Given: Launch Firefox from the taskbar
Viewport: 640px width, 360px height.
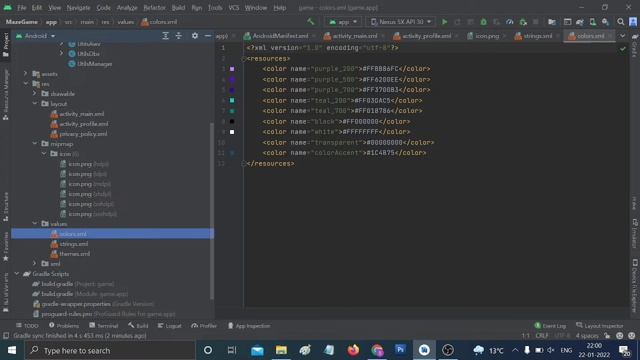Looking at the screenshot, I should tap(353, 350).
